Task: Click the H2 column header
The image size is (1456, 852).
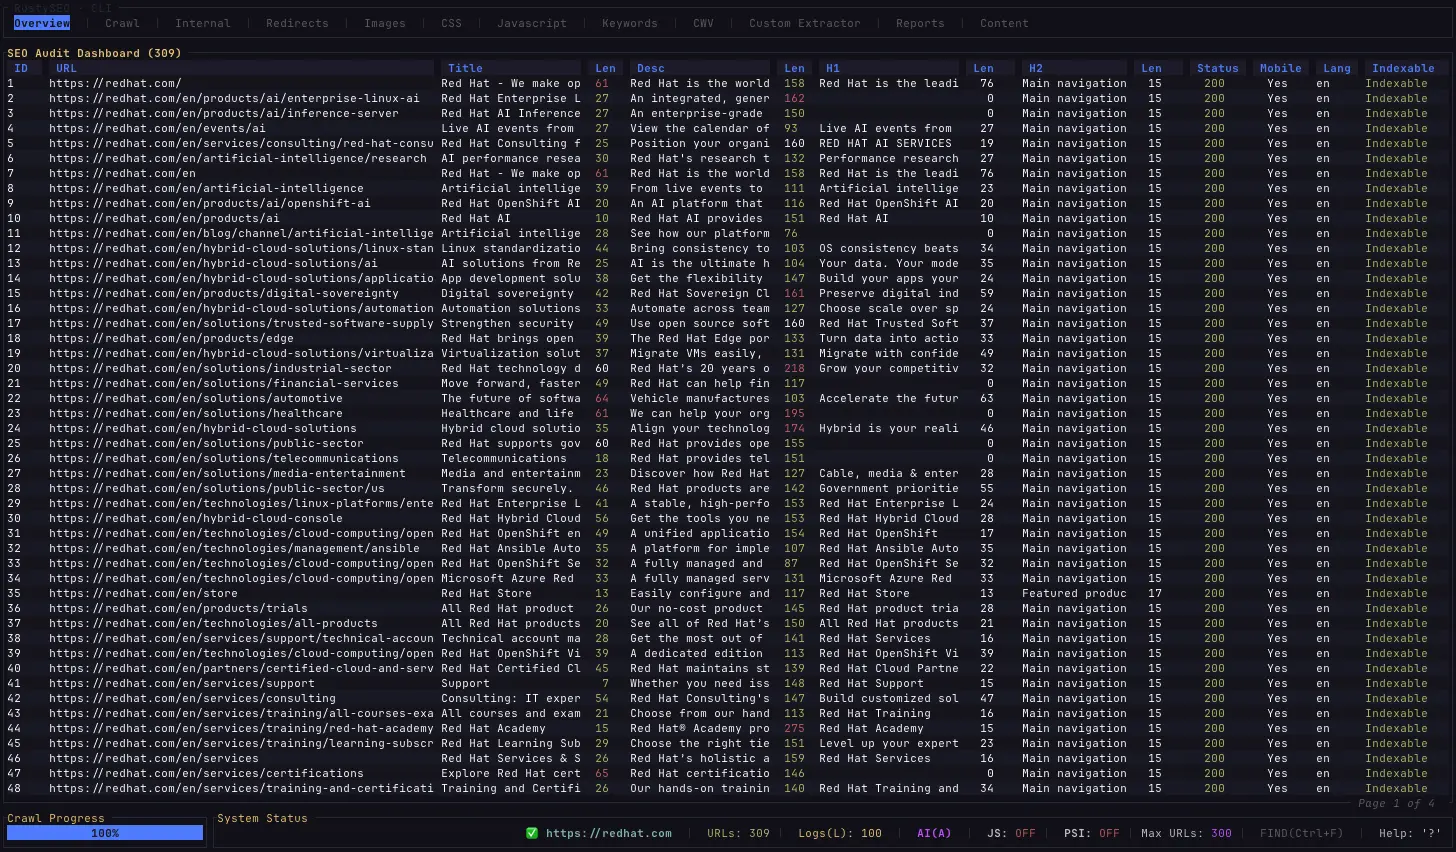Action: coord(1036,68)
